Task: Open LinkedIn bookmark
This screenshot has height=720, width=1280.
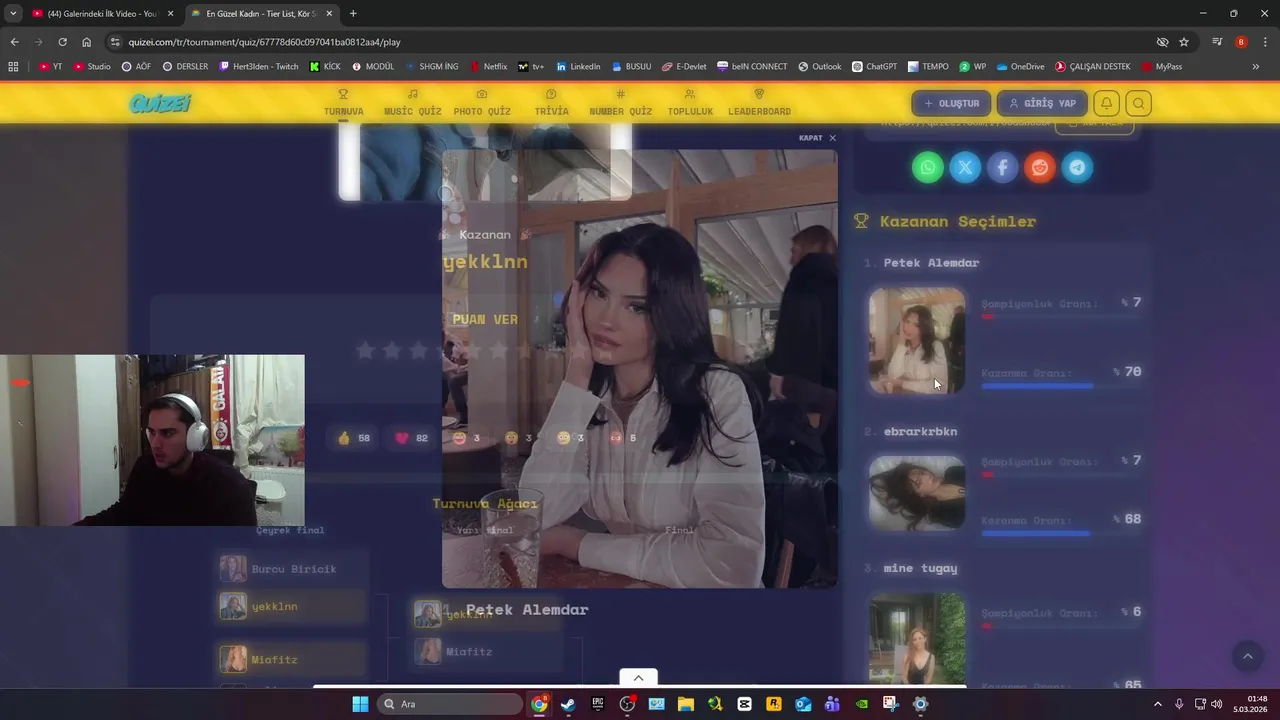Action: point(578,67)
